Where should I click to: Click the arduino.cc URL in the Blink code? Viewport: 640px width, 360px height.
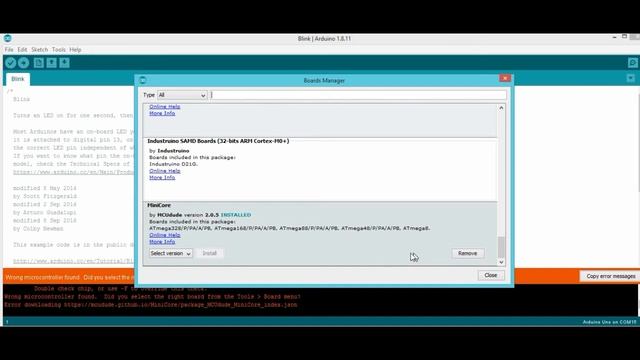(x=73, y=172)
